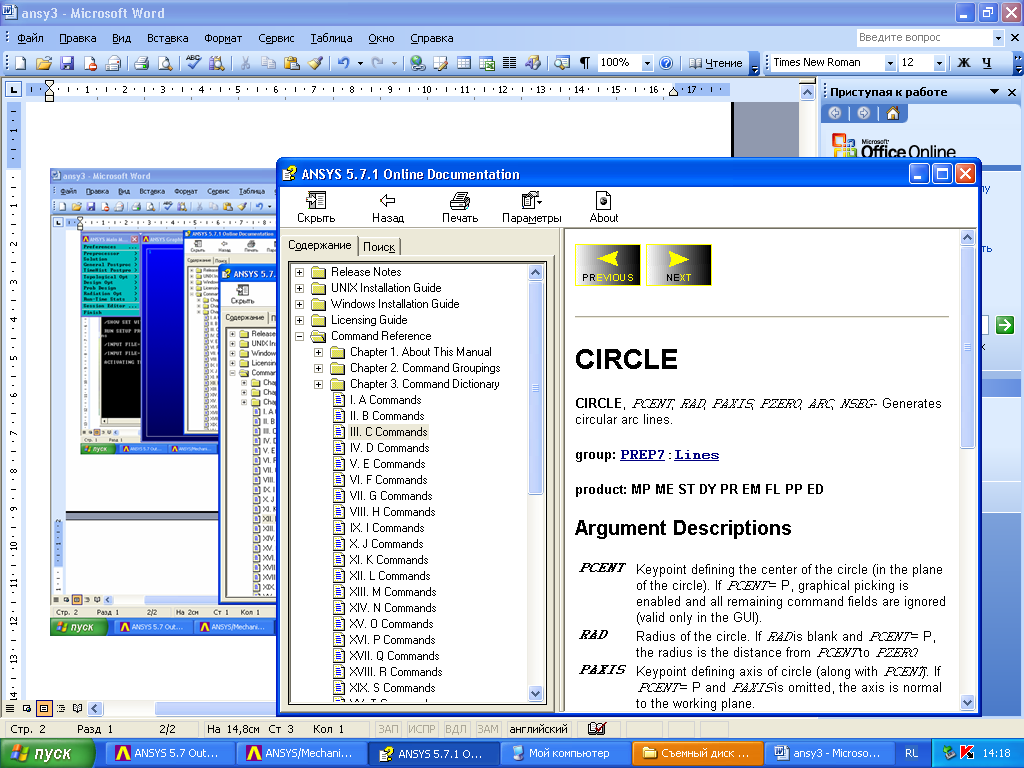Open the Таблица menu
Image resolution: width=1024 pixels, height=768 pixels.
331,38
